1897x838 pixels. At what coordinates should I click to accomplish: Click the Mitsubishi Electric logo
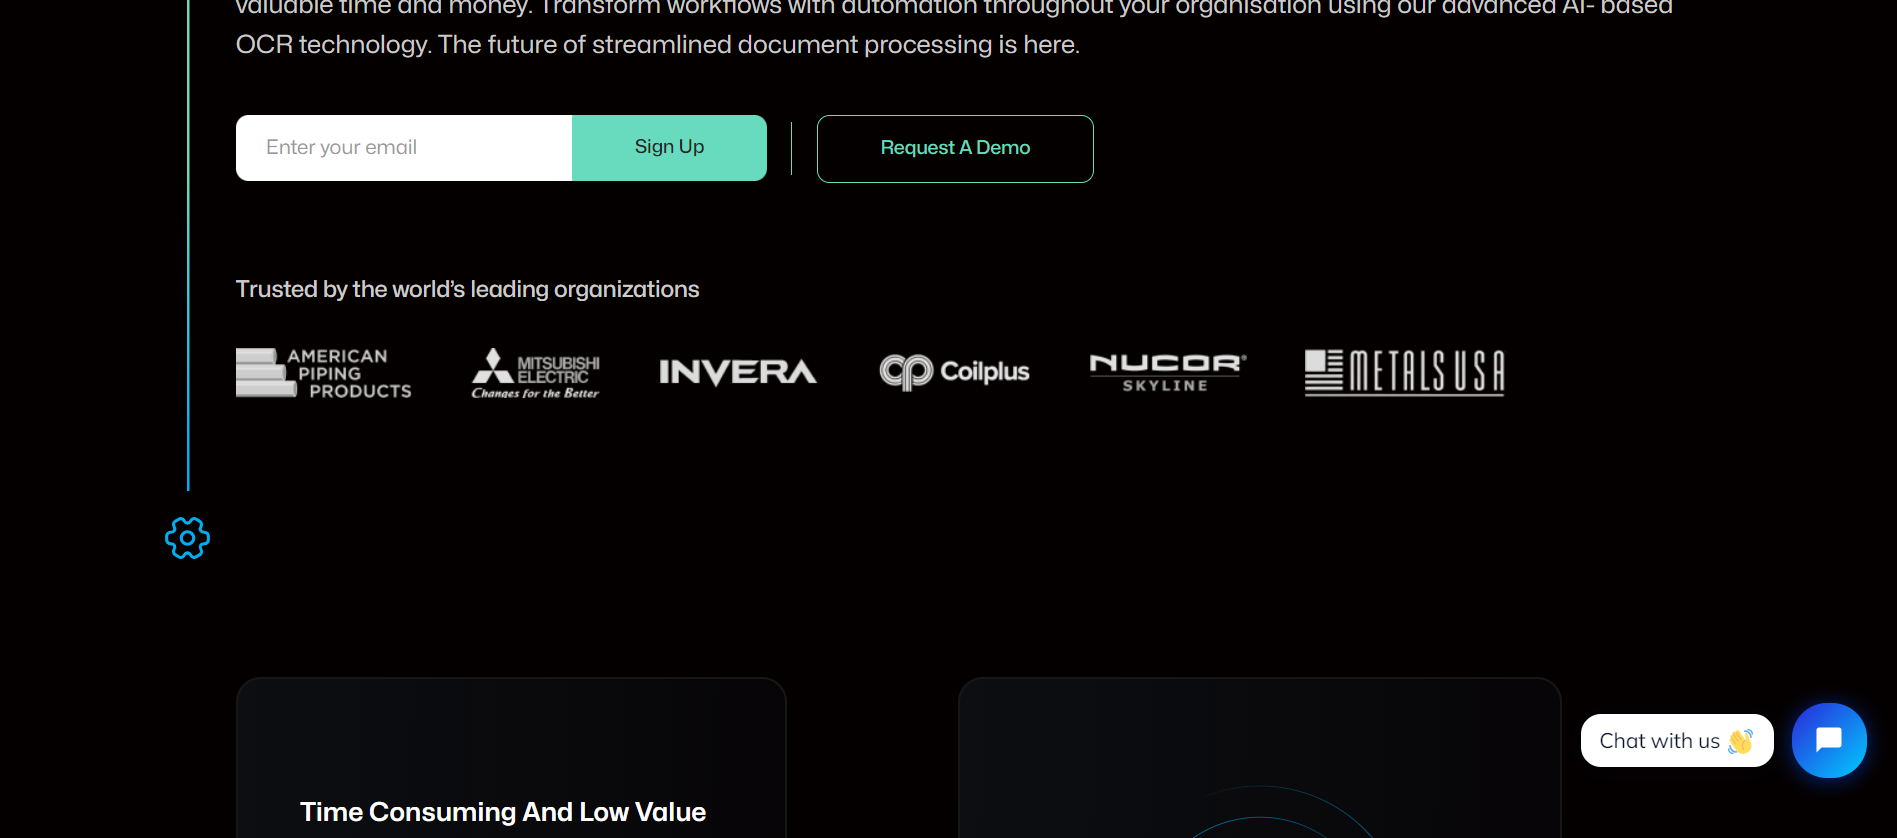coord(536,373)
